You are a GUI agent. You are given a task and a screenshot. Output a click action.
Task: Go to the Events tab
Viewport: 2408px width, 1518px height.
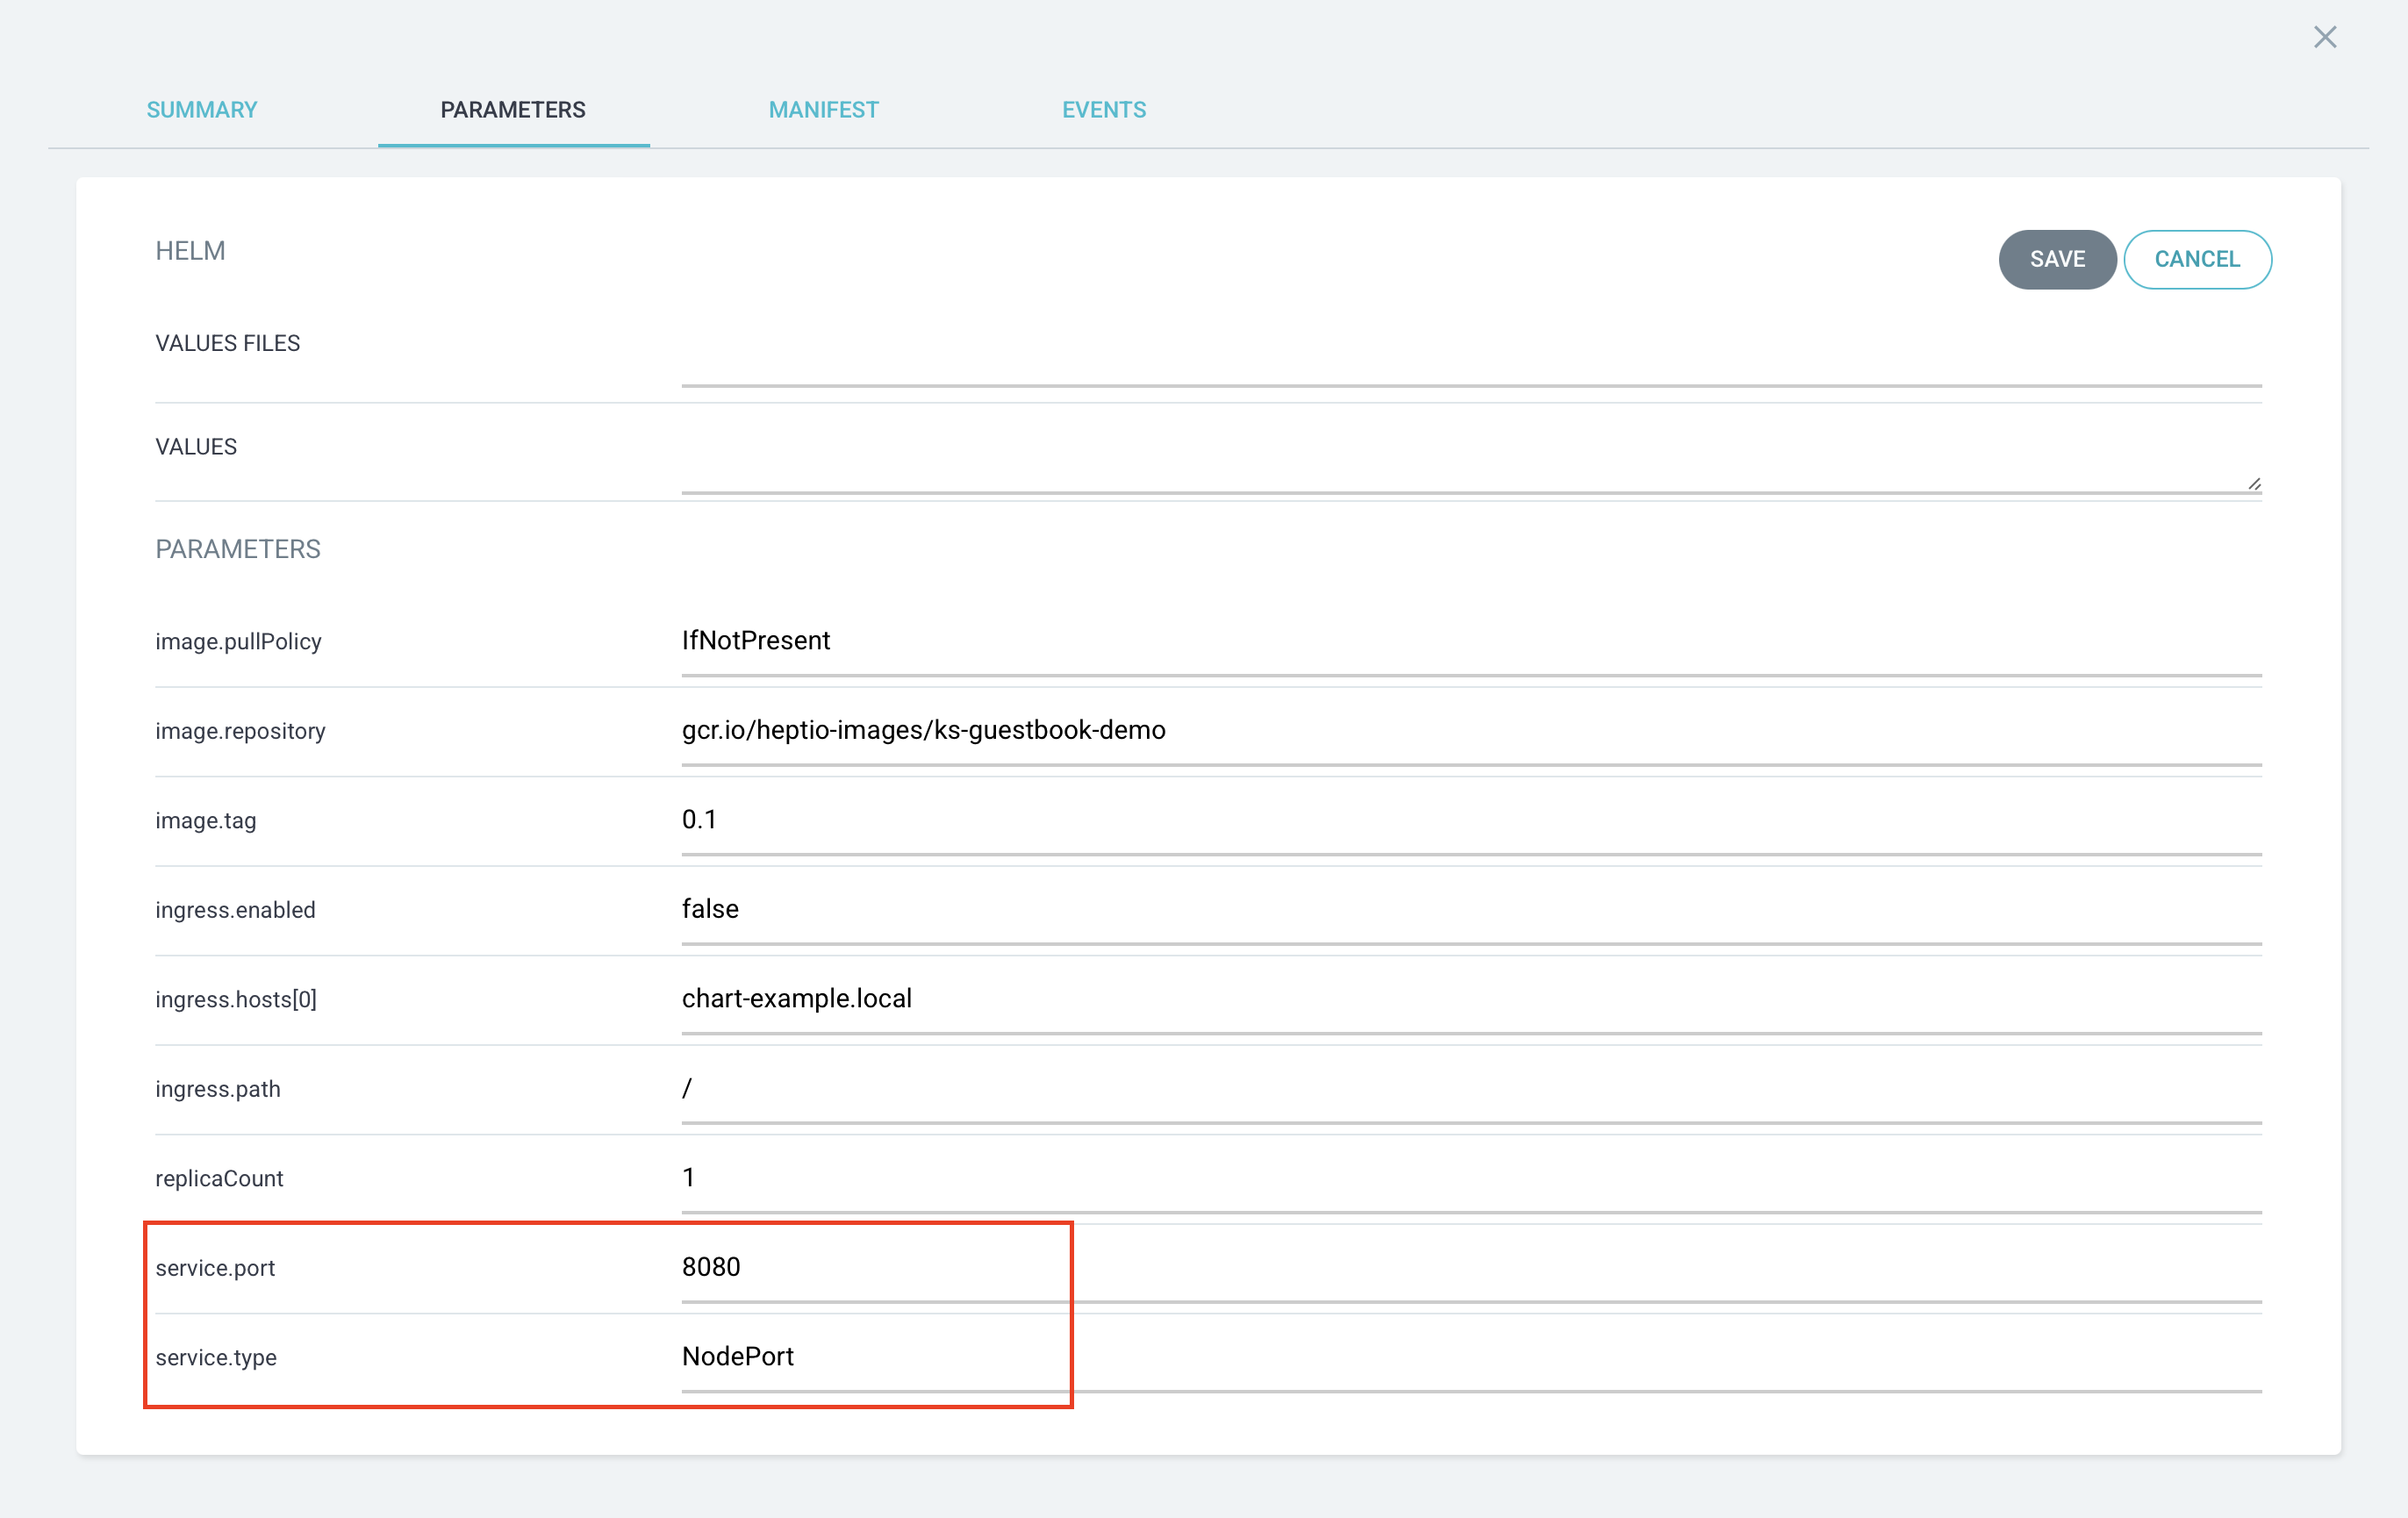pyautogui.click(x=1103, y=110)
